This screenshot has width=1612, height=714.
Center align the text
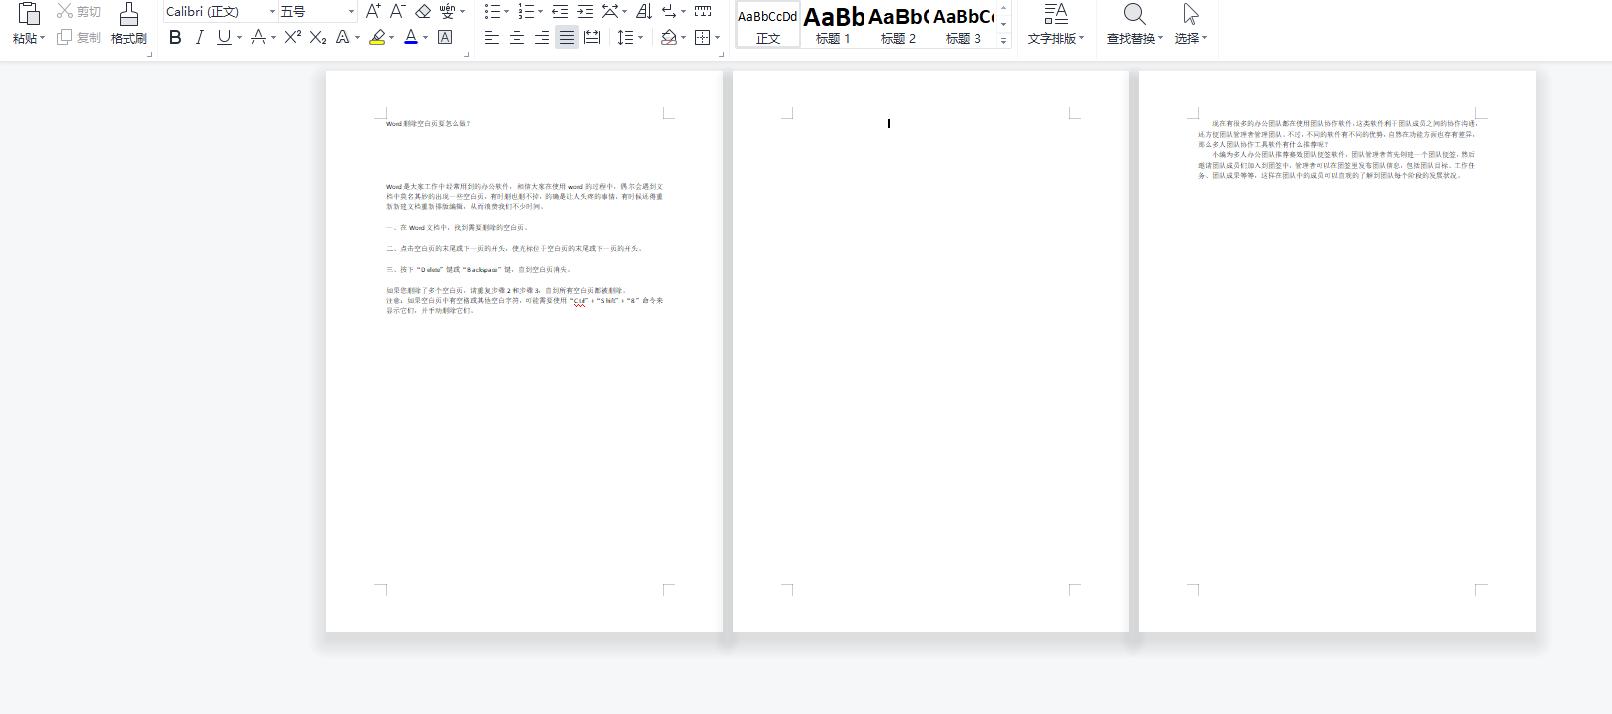tap(517, 37)
